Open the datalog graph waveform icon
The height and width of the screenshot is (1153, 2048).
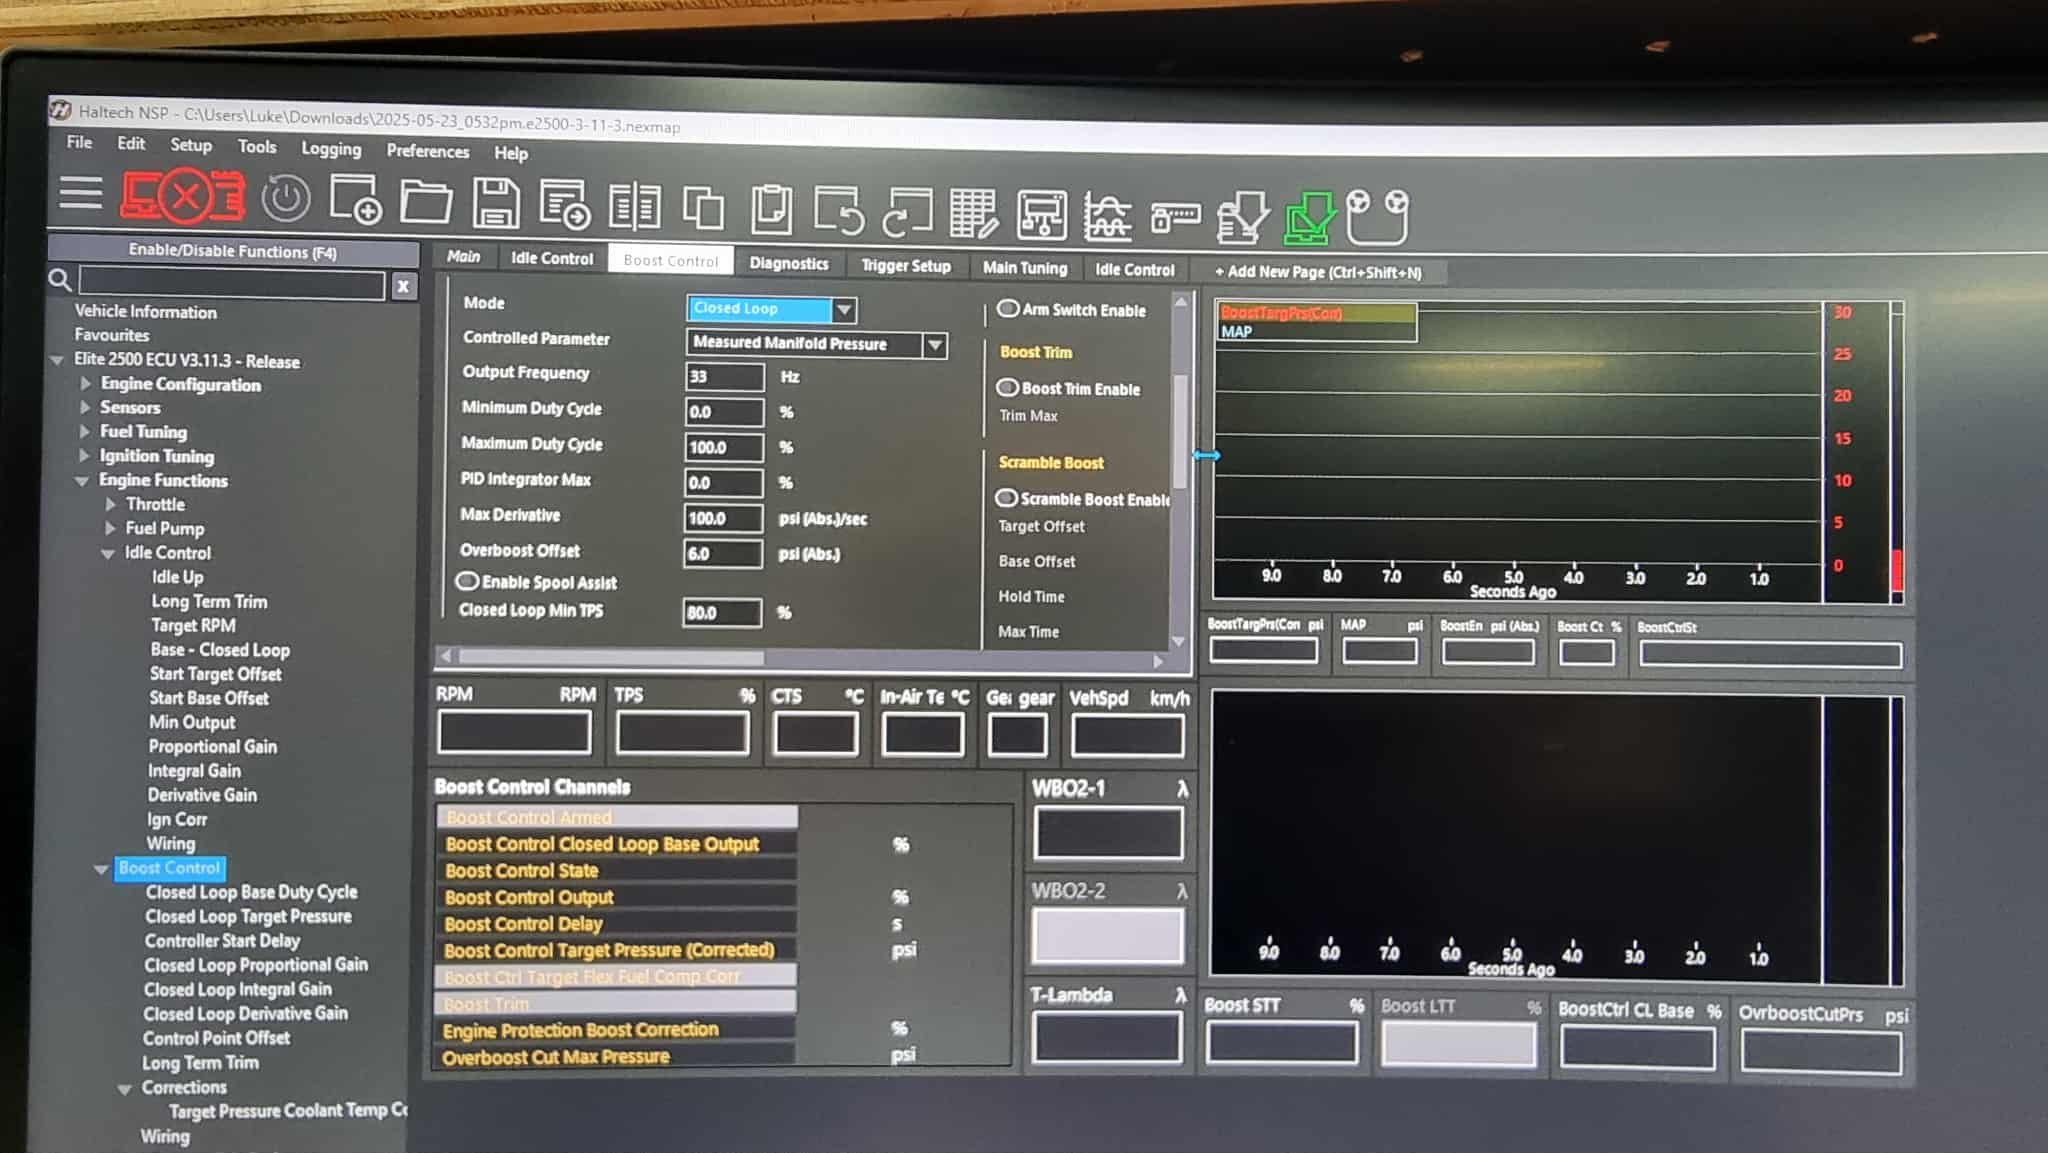(1108, 216)
